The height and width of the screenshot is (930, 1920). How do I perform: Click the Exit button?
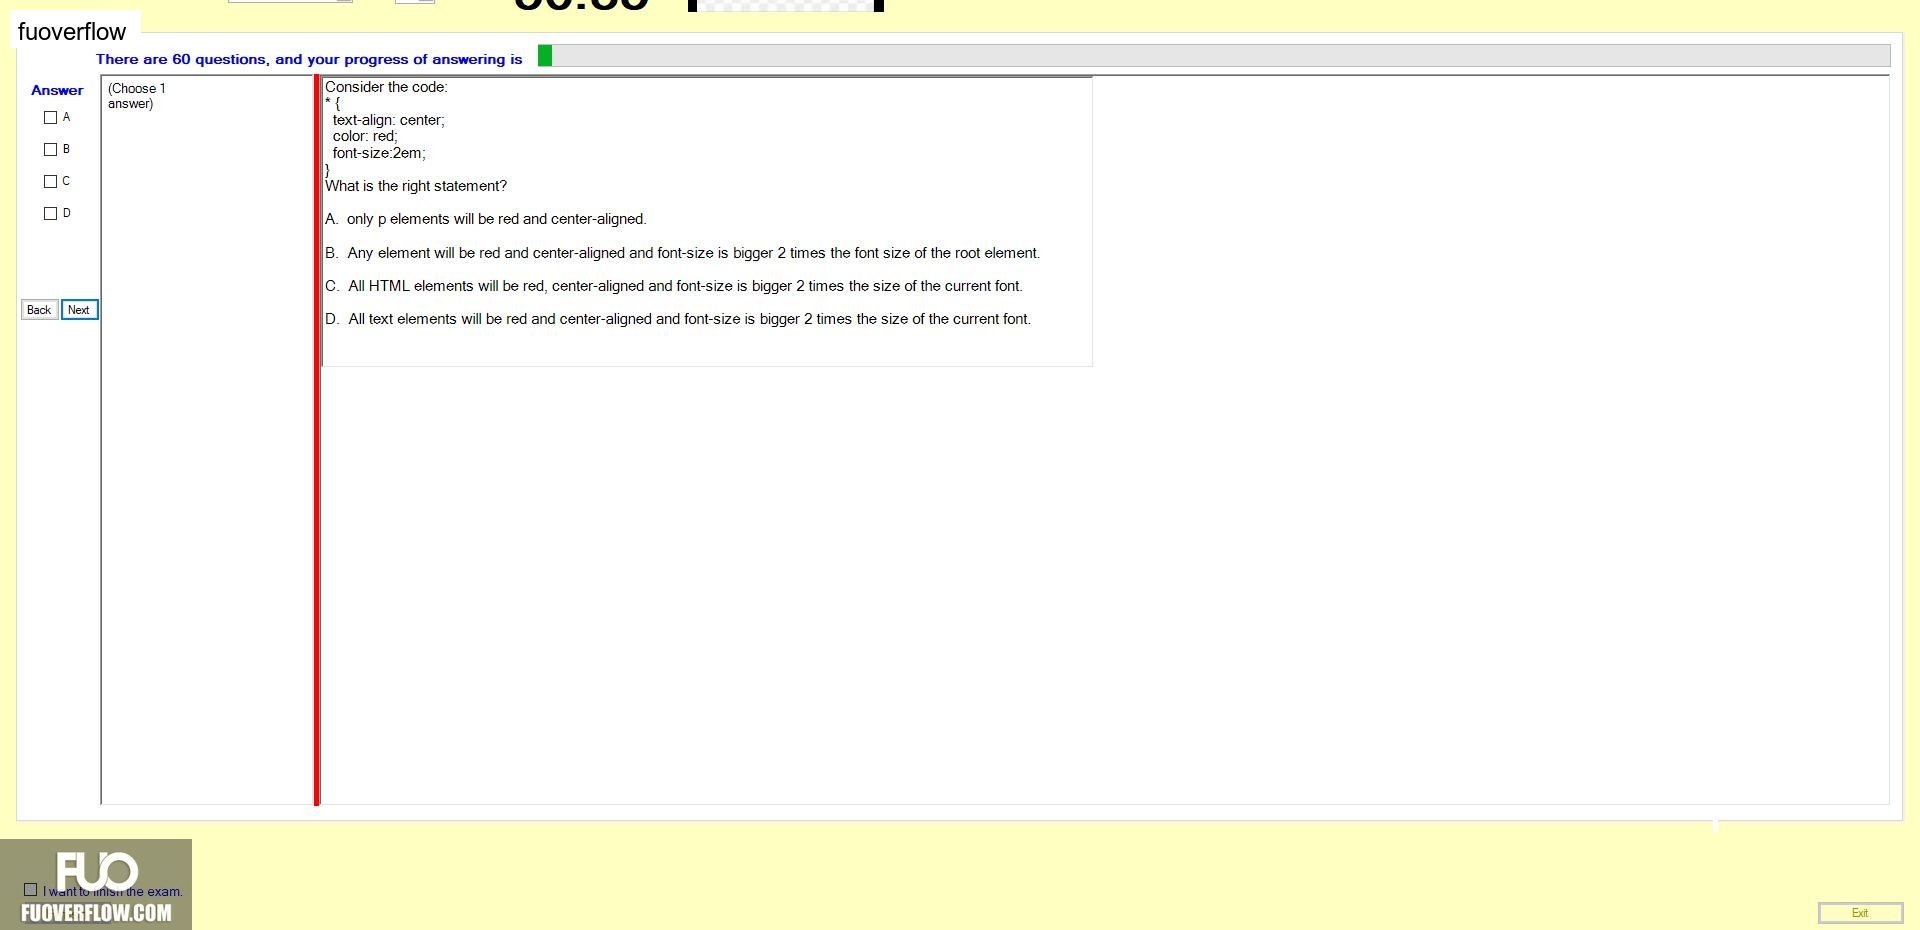coord(1860,913)
